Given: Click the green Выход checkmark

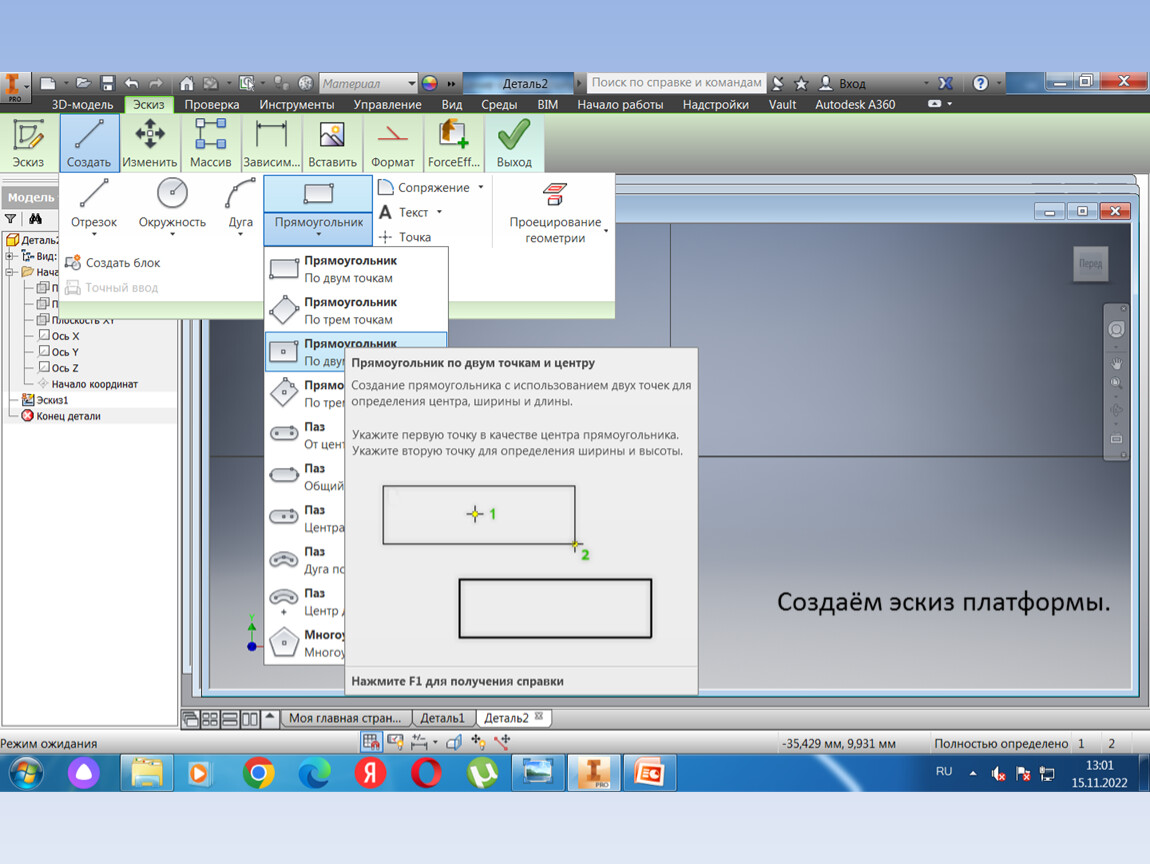Looking at the screenshot, I should [x=514, y=144].
